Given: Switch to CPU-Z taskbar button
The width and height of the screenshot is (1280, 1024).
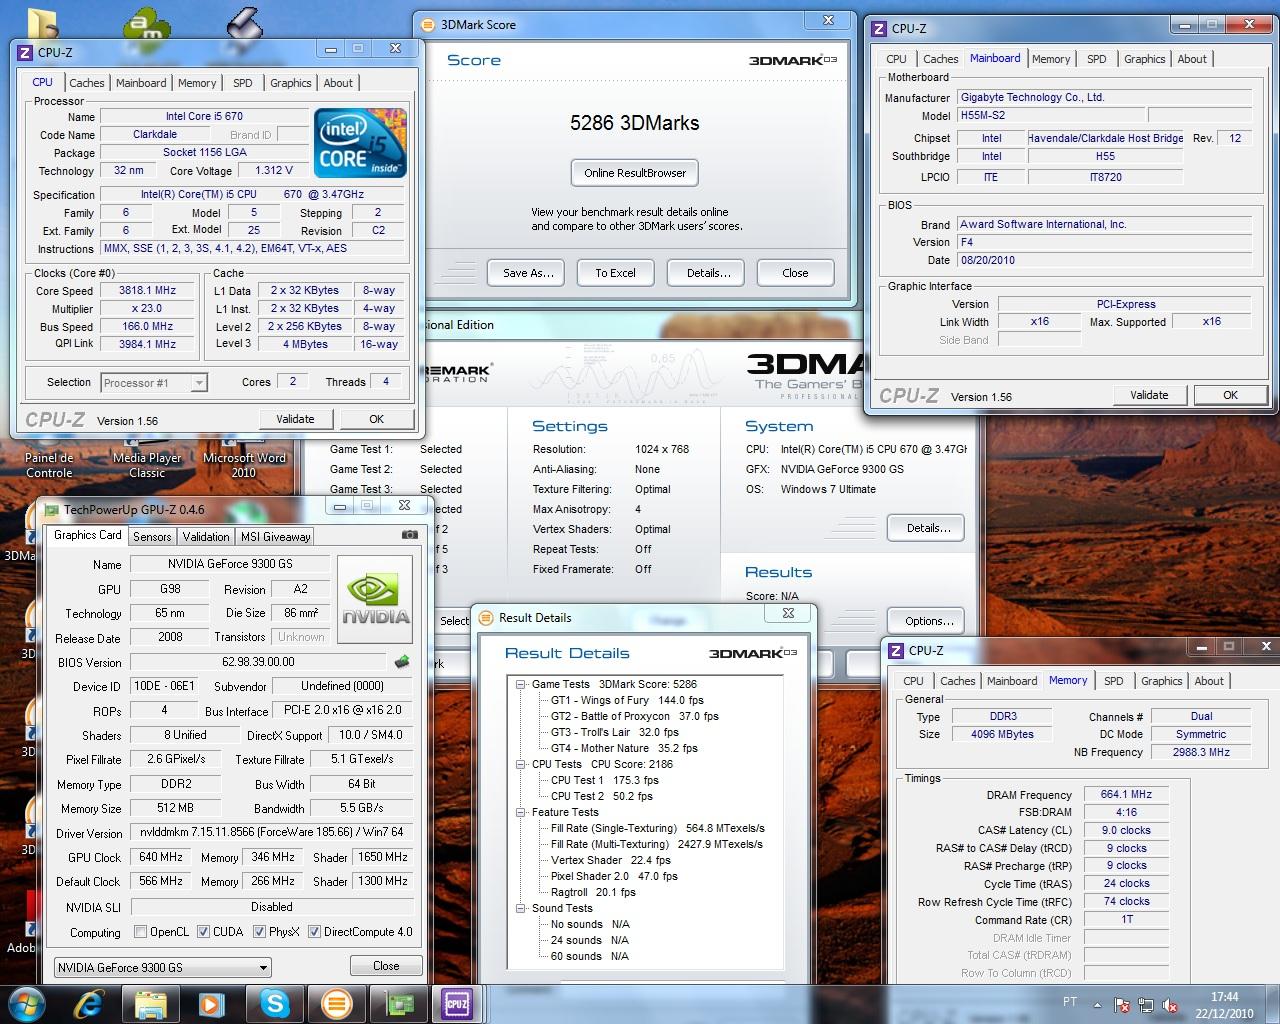Looking at the screenshot, I should [x=457, y=1003].
